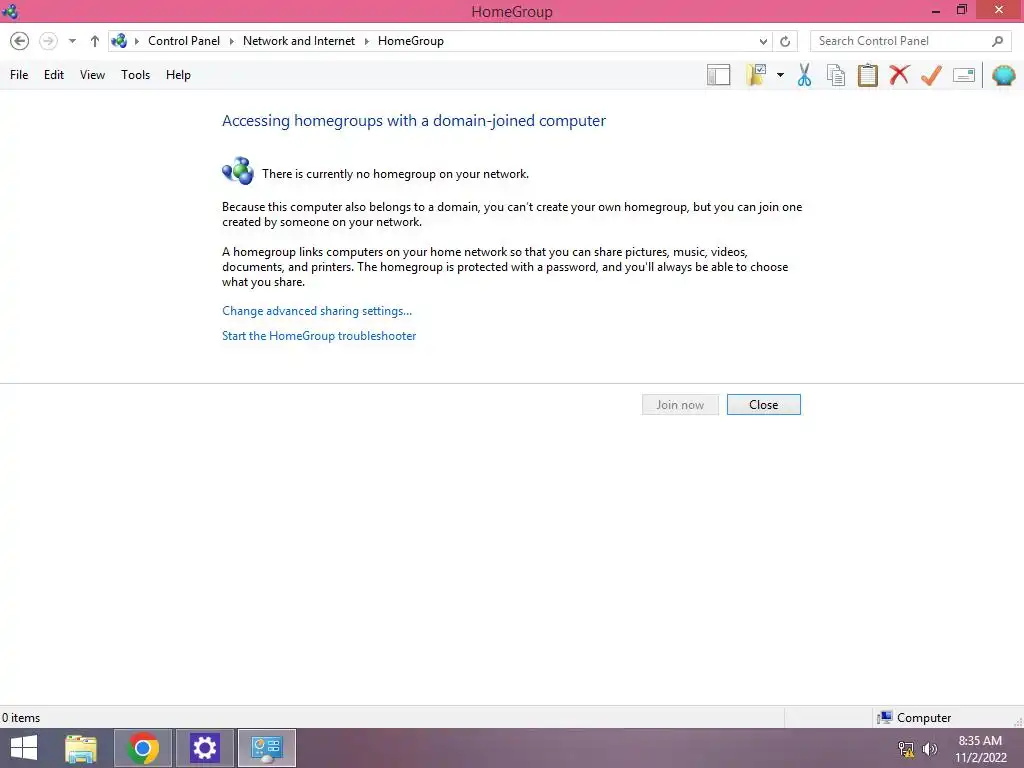1024x768 pixels.
Task: Click the email envelope toolbar icon
Action: tap(964, 75)
